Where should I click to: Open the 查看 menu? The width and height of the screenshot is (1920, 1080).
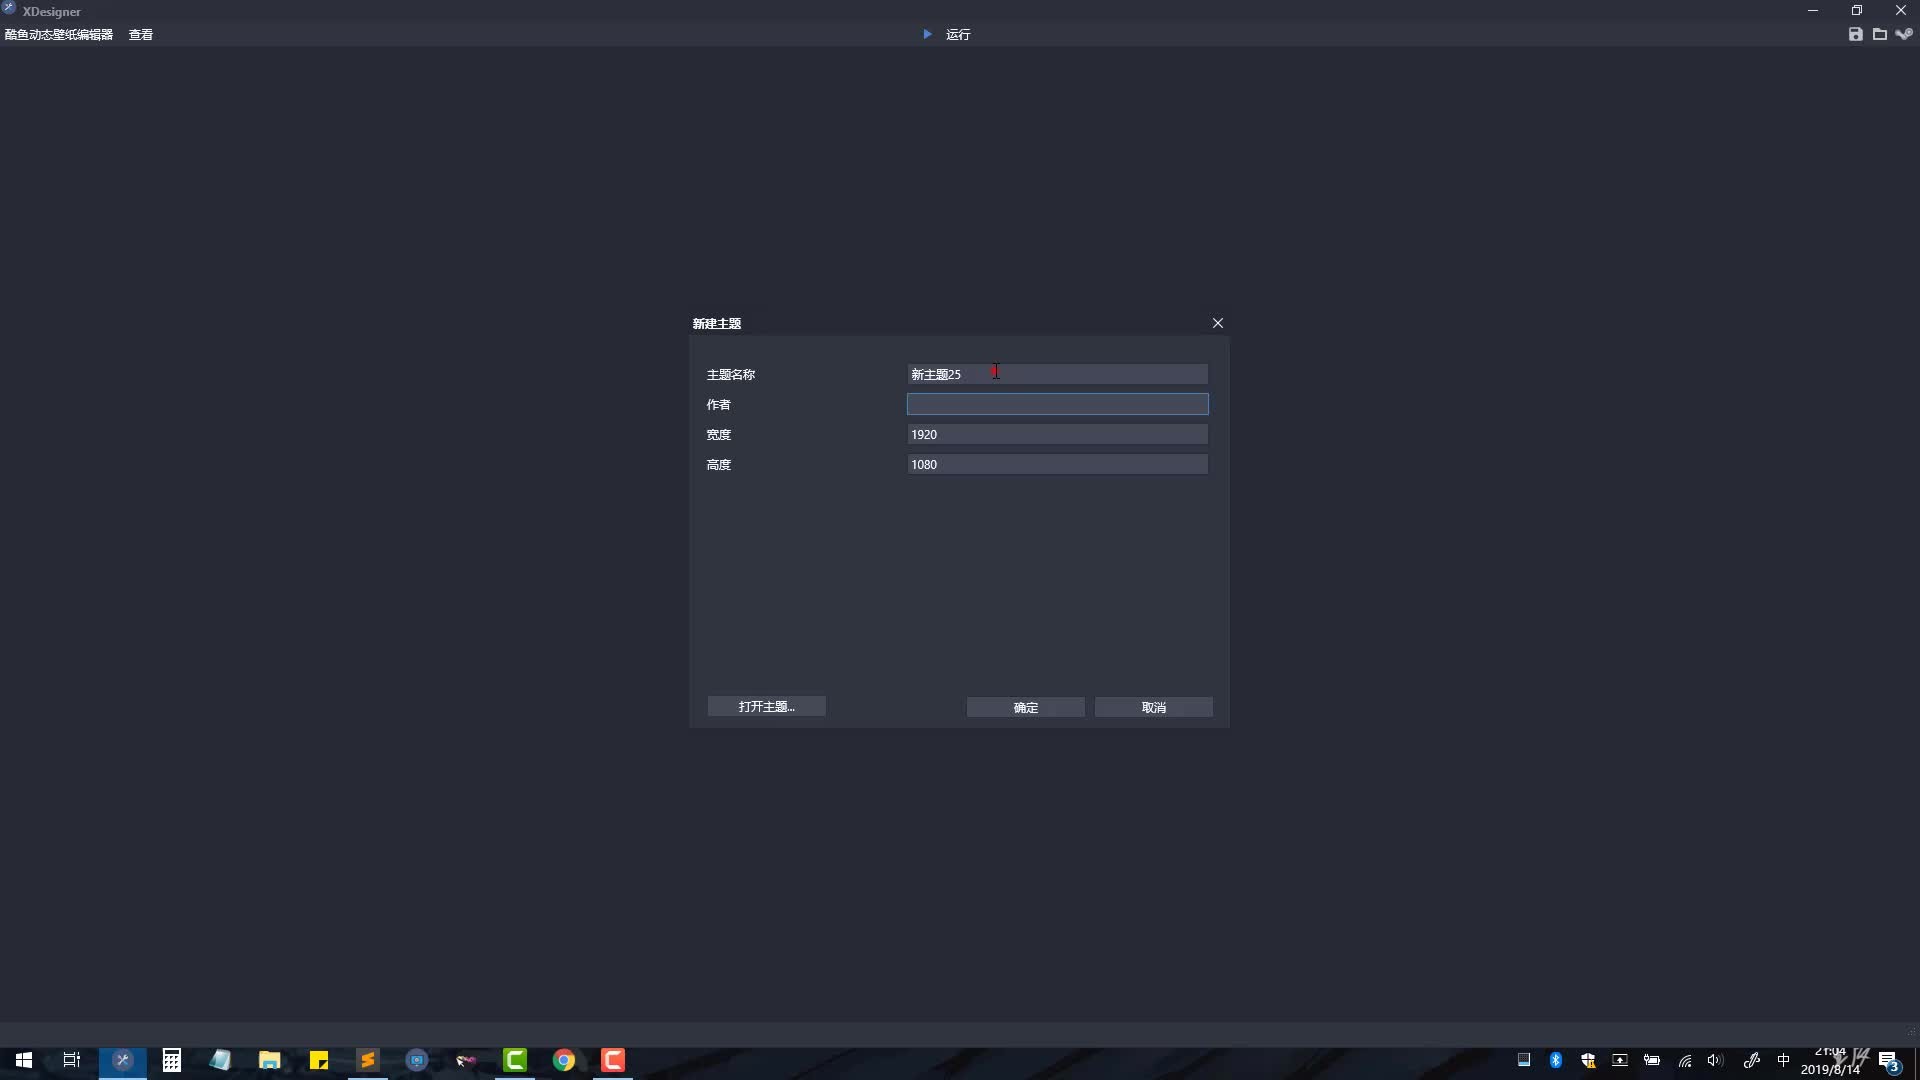coord(141,34)
